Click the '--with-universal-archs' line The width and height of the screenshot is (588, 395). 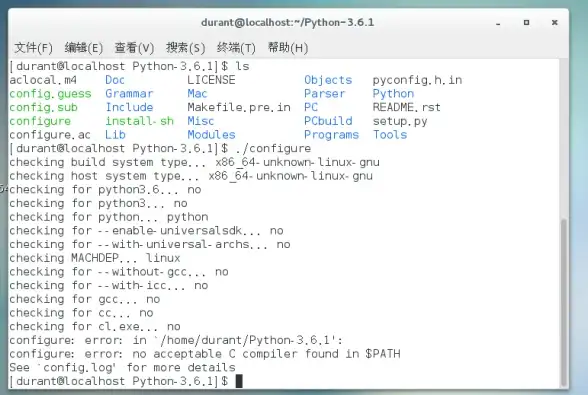[150, 245]
